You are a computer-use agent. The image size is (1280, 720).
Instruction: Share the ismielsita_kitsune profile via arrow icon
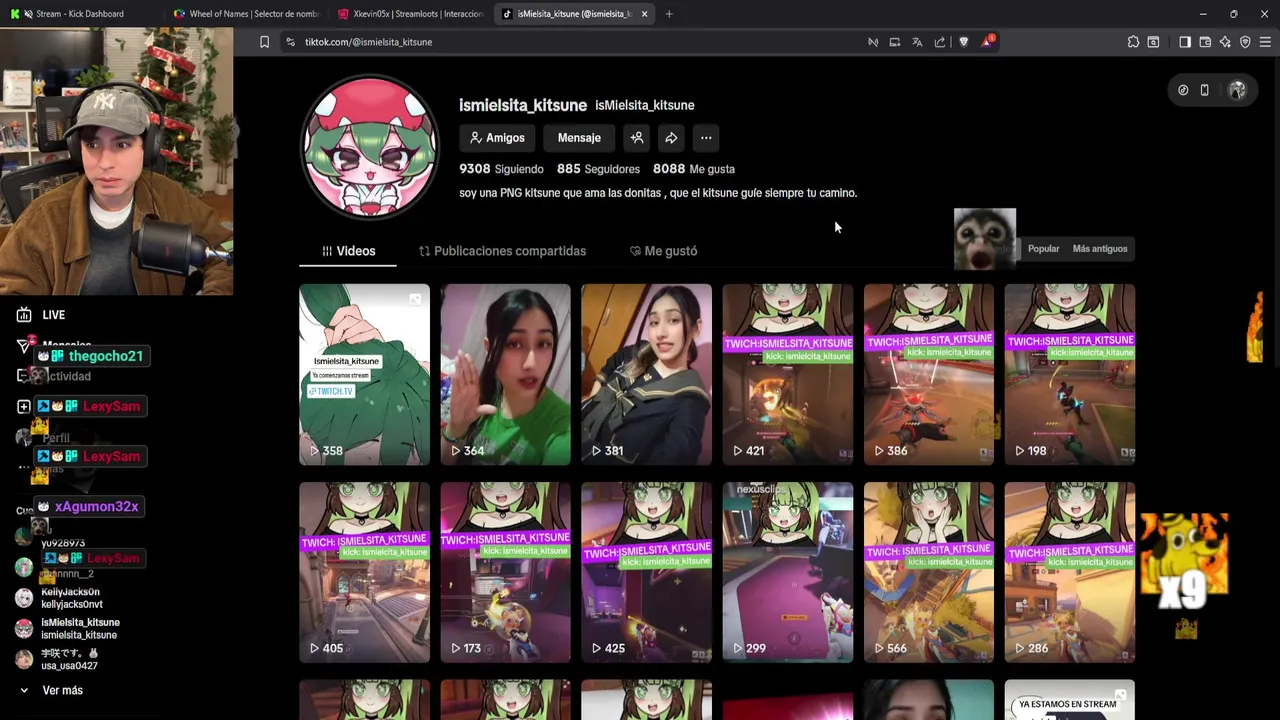[671, 138]
